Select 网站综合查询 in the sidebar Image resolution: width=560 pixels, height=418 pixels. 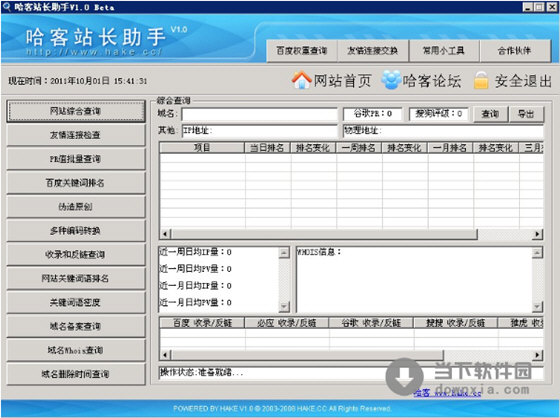(76, 111)
